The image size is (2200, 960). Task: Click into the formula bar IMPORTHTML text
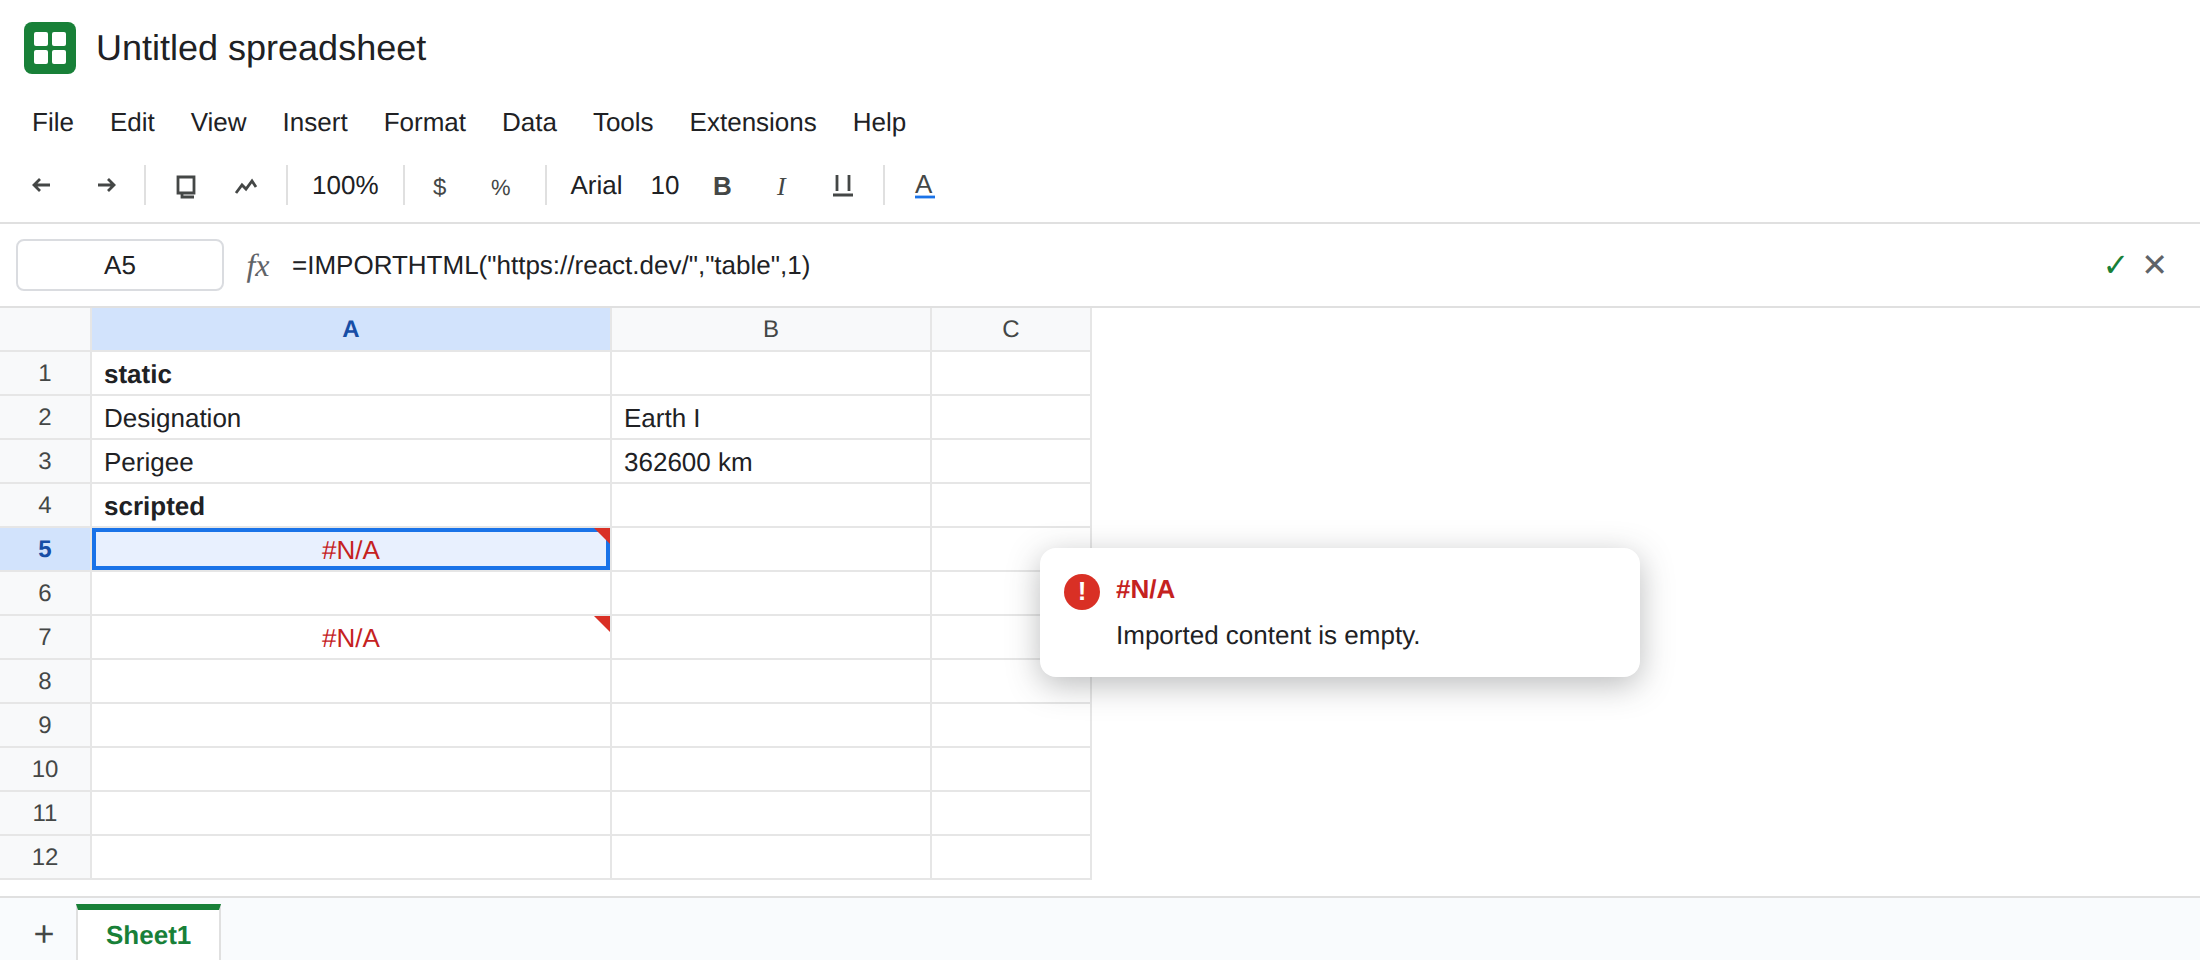tap(551, 265)
